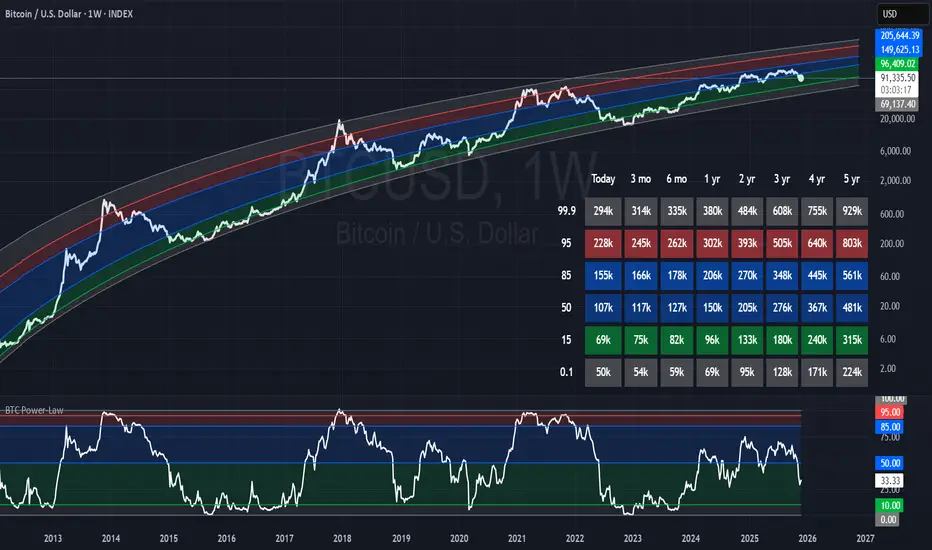Click the gray 50k cell
This screenshot has height=550, width=932.
click(603, 372)
